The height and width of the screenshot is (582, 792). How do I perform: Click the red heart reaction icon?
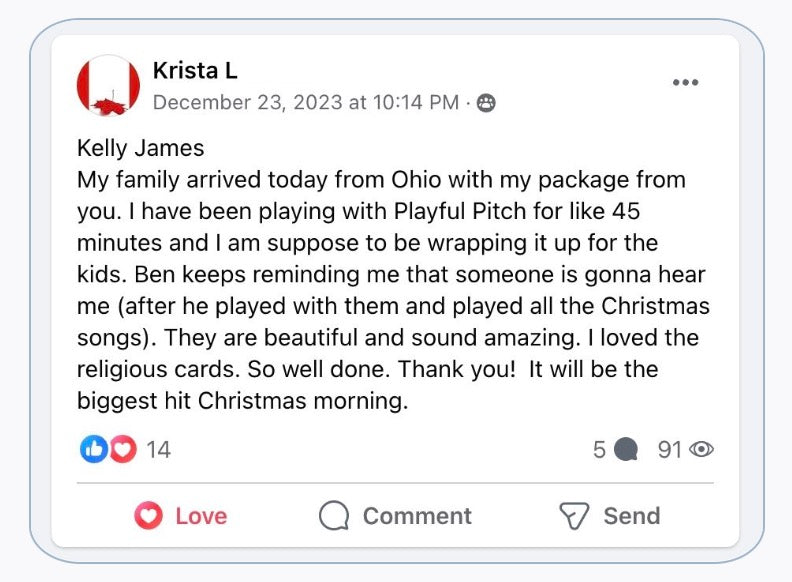point(122,450)
